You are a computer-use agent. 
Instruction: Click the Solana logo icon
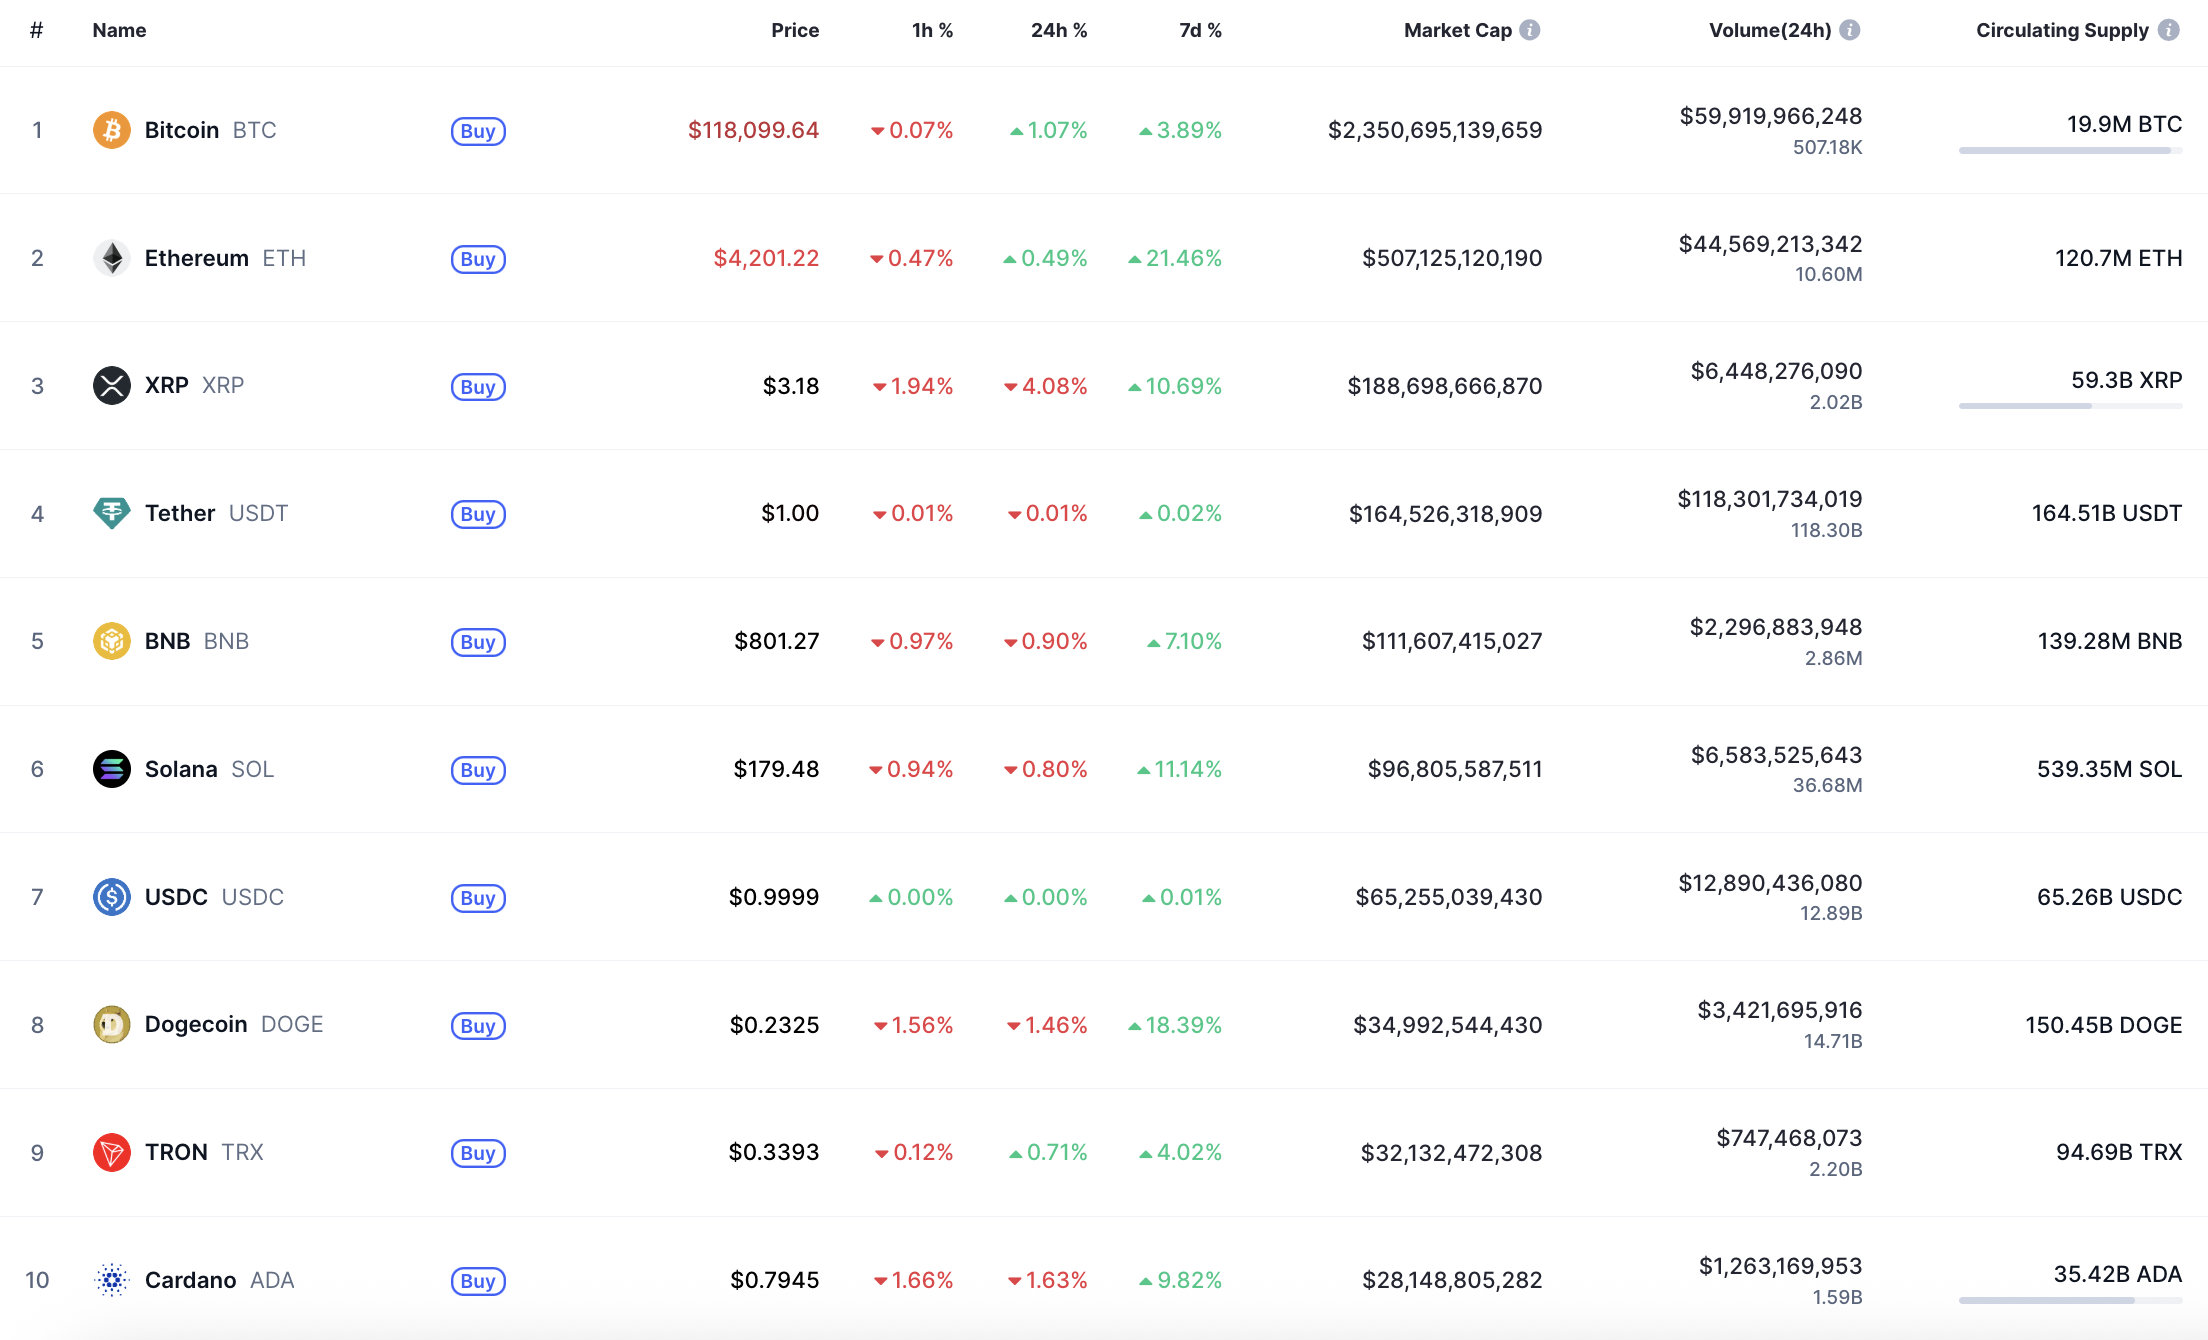(x=111, y=769)
